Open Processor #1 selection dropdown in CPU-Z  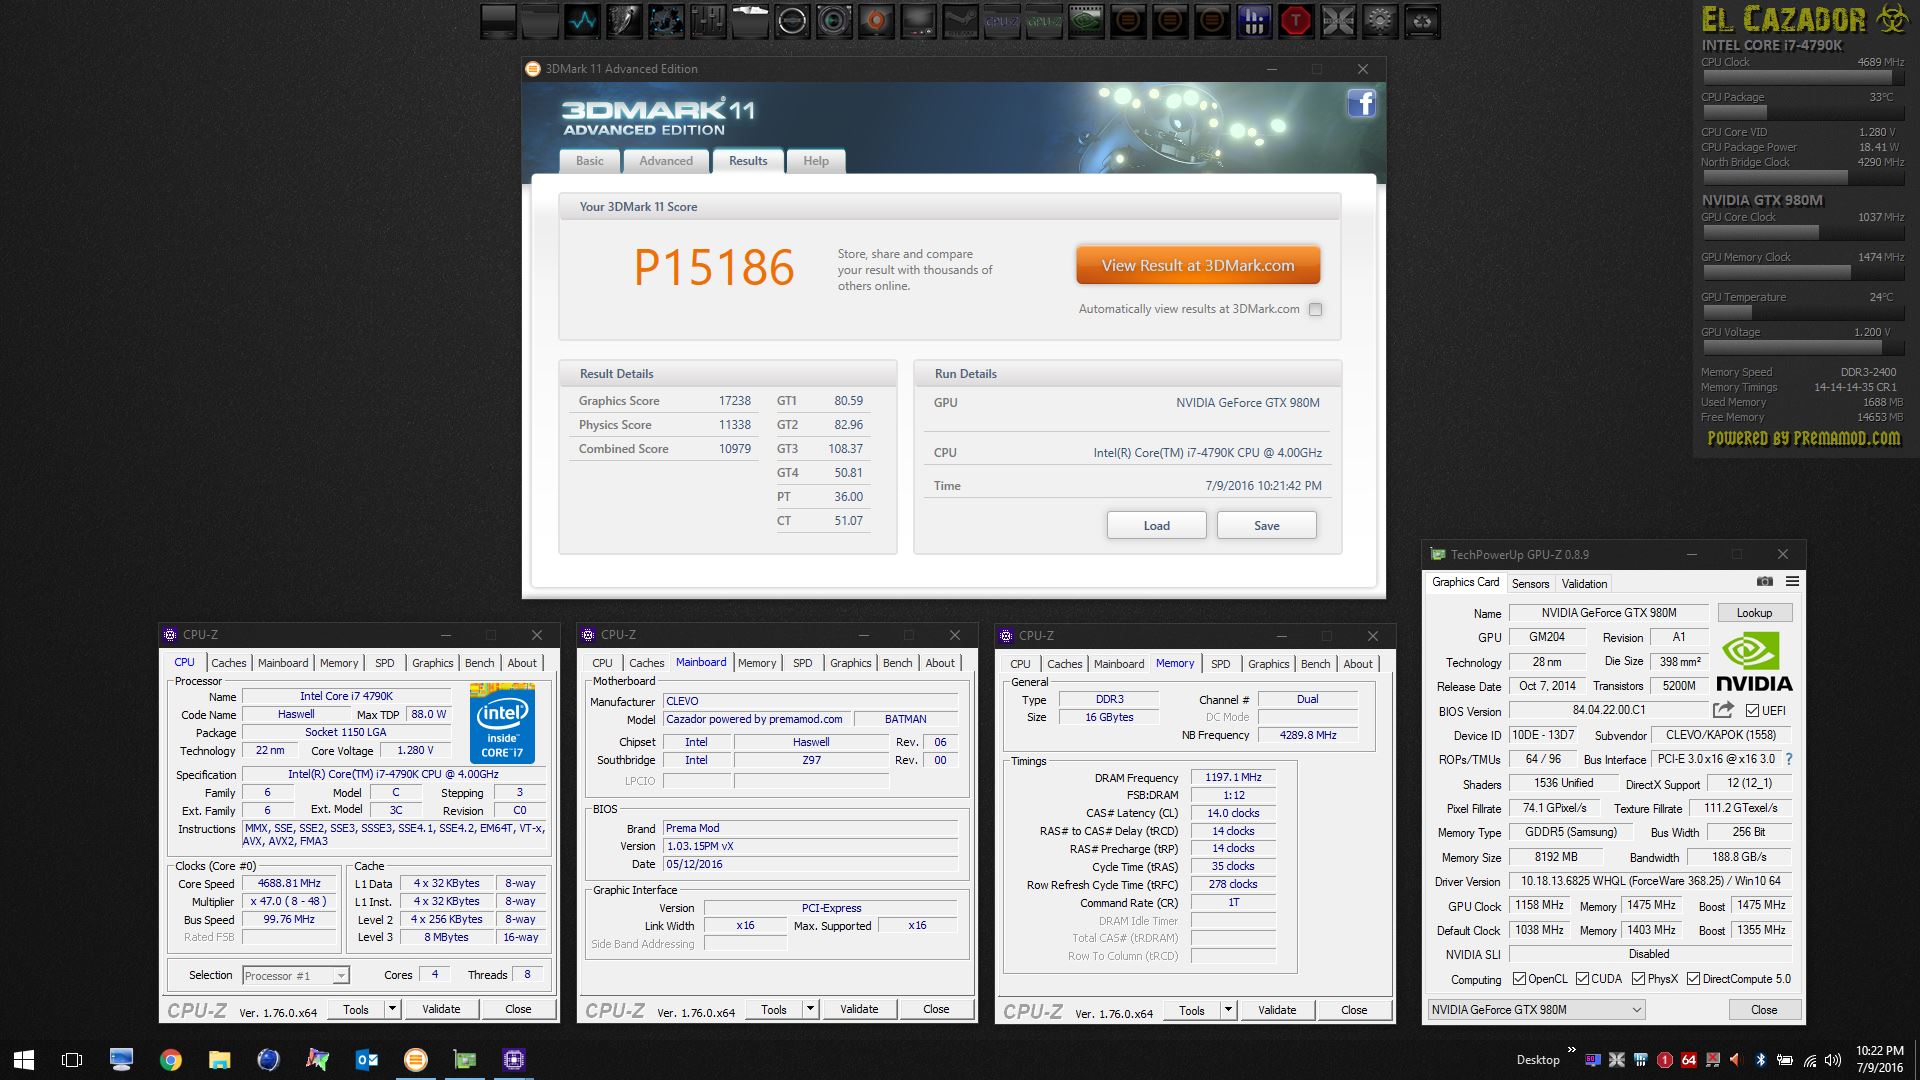pos(296,975)
